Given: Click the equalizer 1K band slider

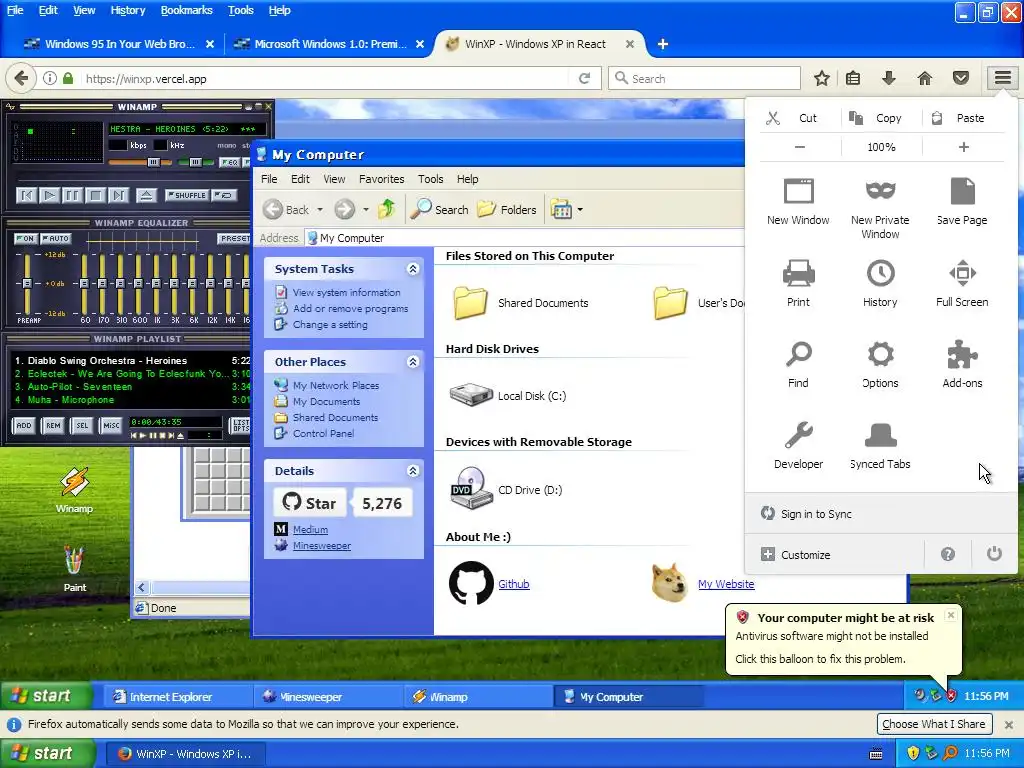Looking at the screenshot, I should (x=157, y=283).
